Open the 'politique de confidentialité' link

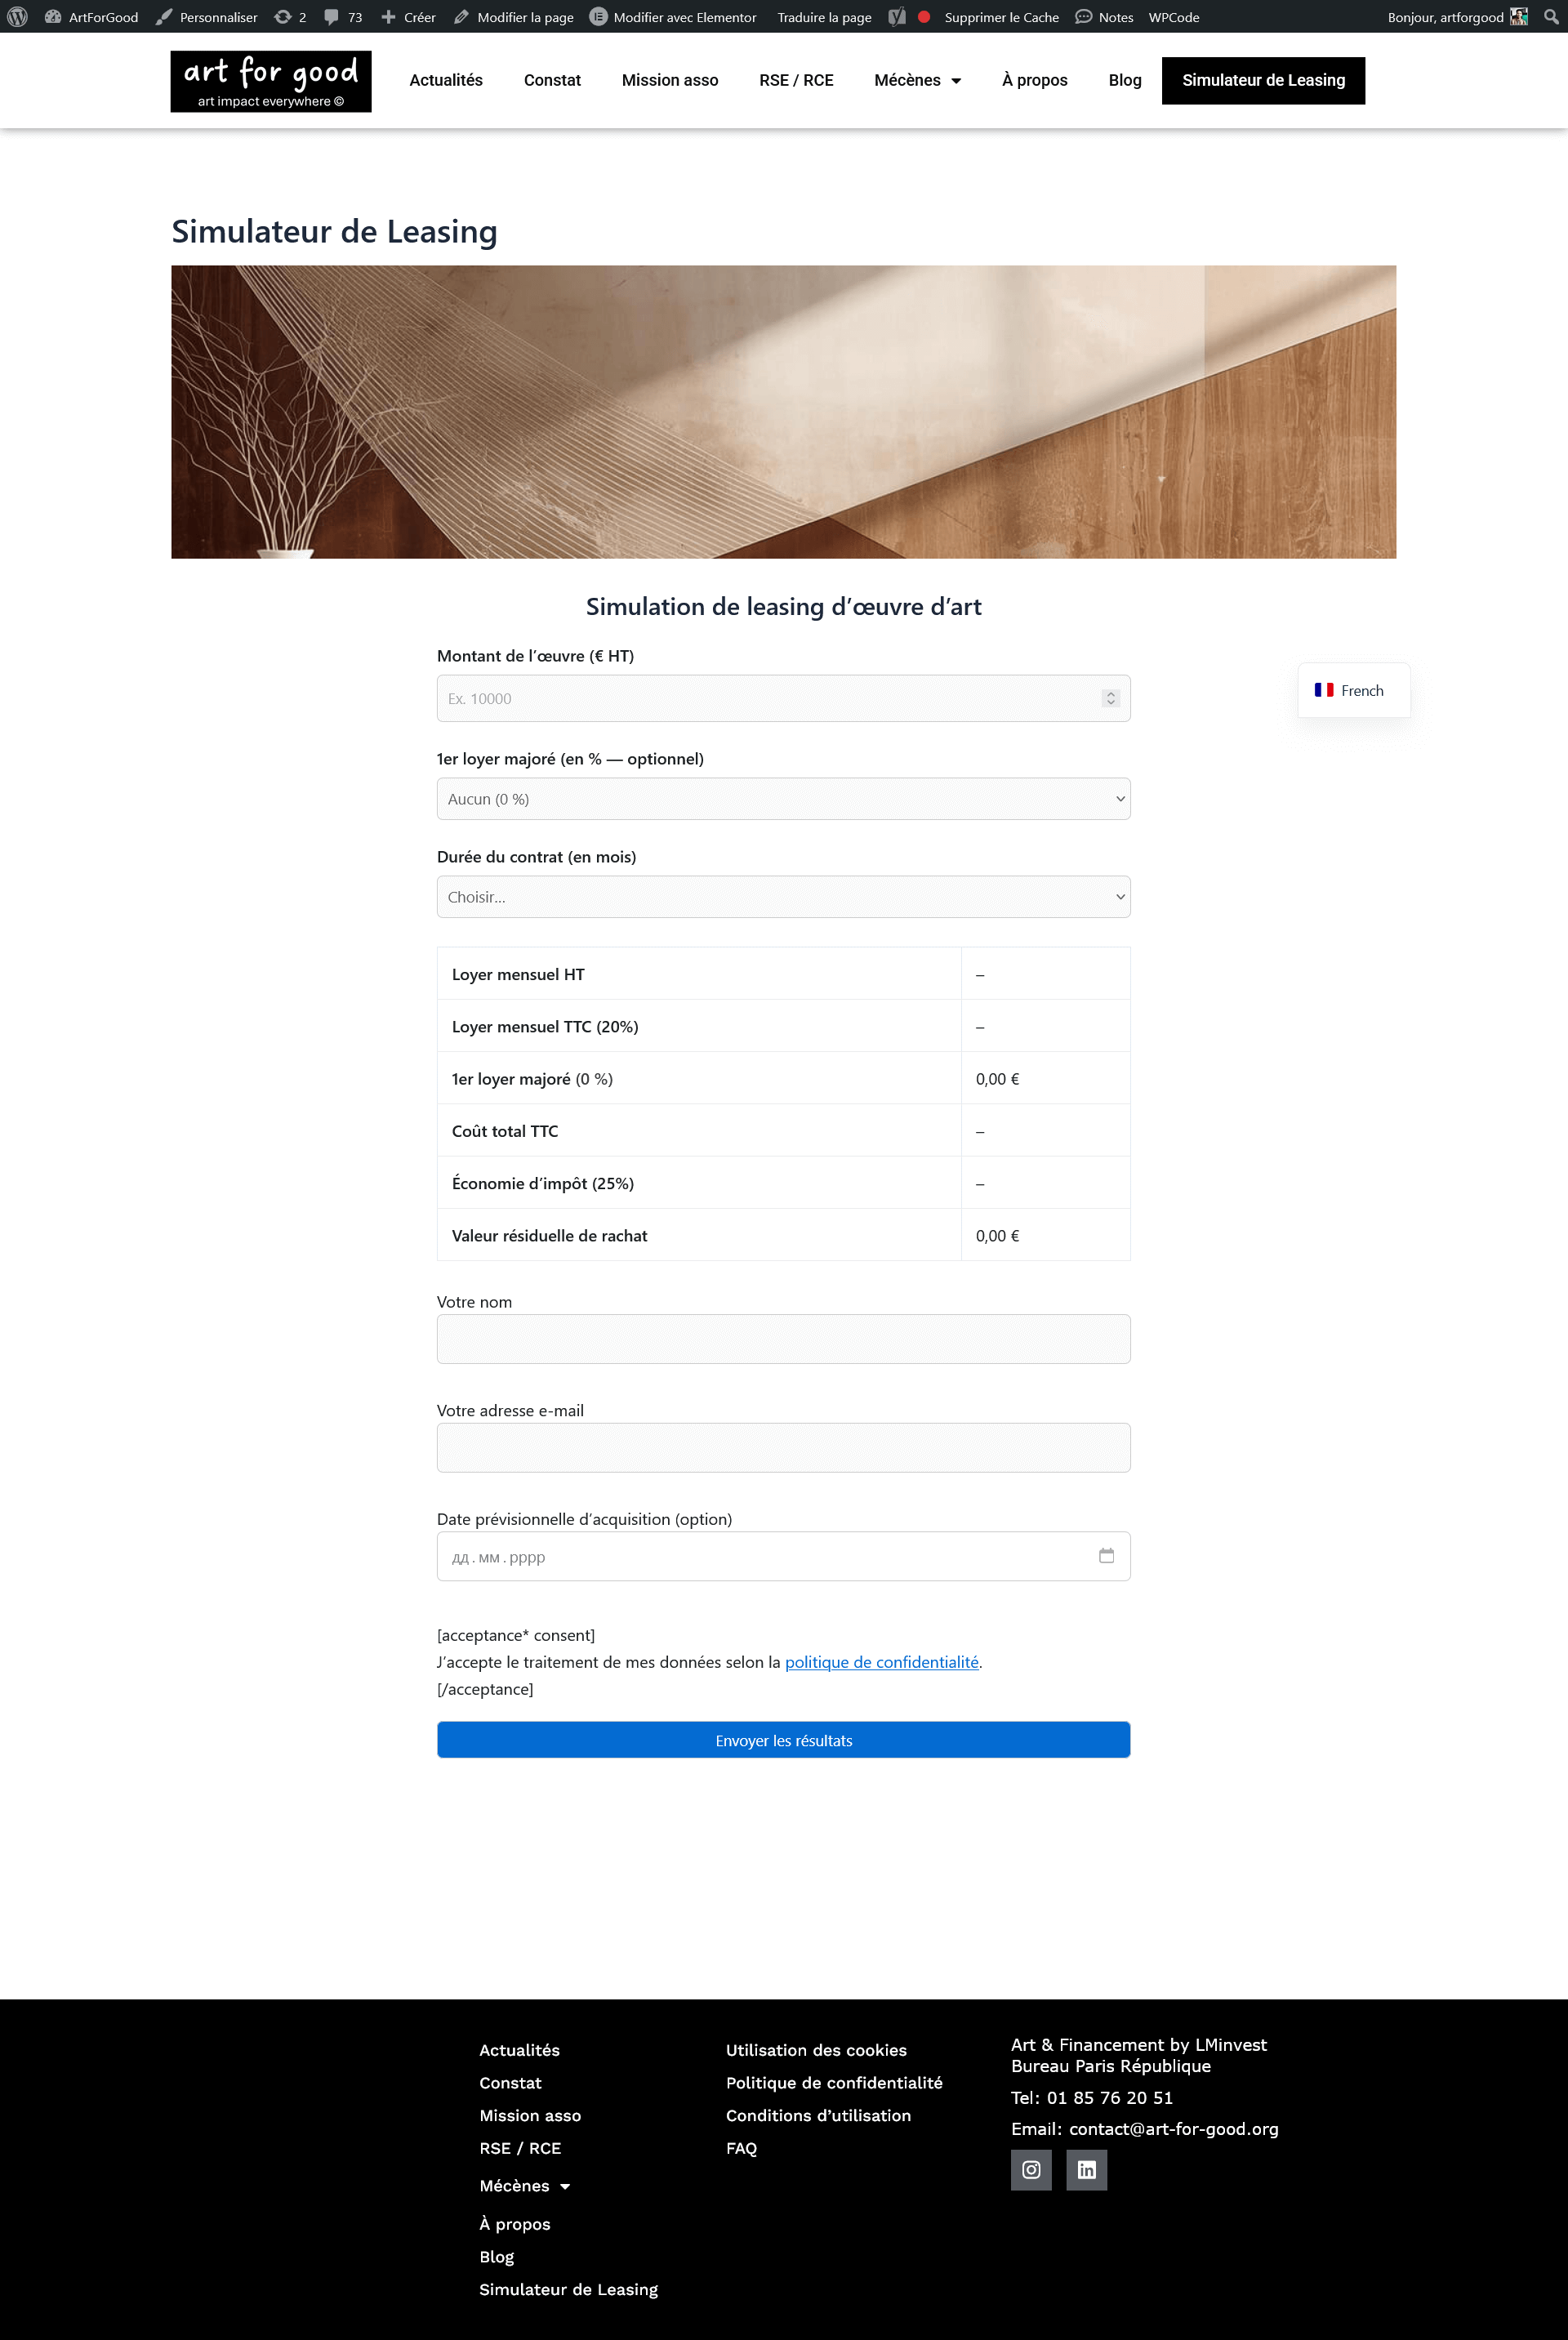click(881, 1662)
